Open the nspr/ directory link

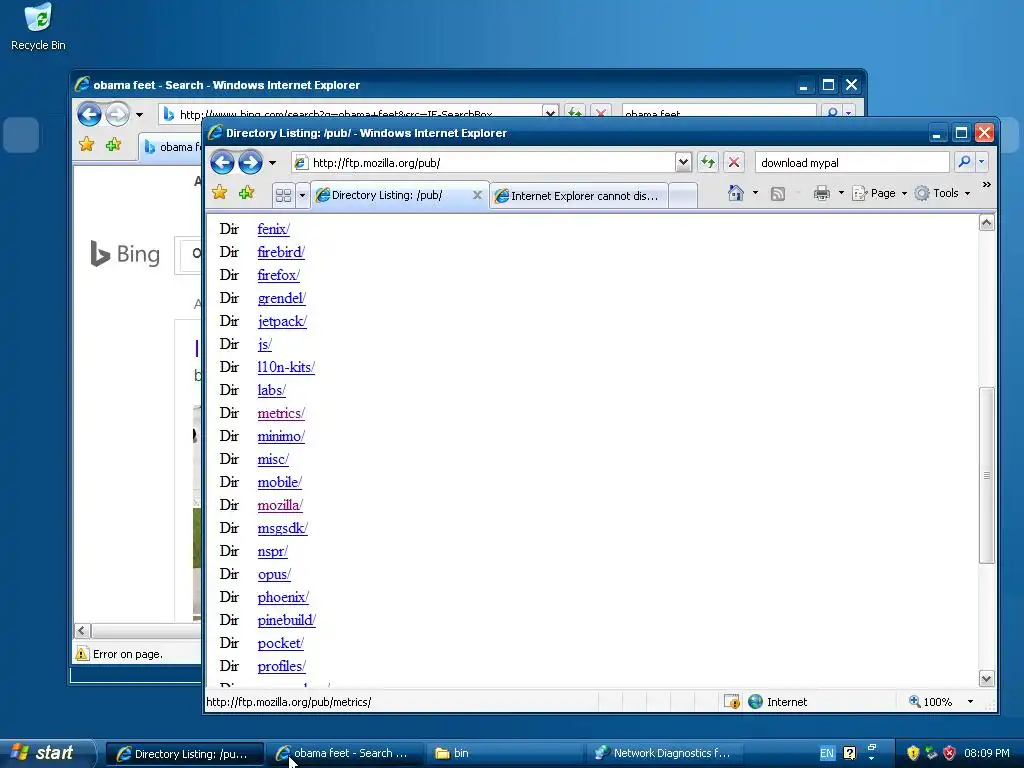(272, 551)
